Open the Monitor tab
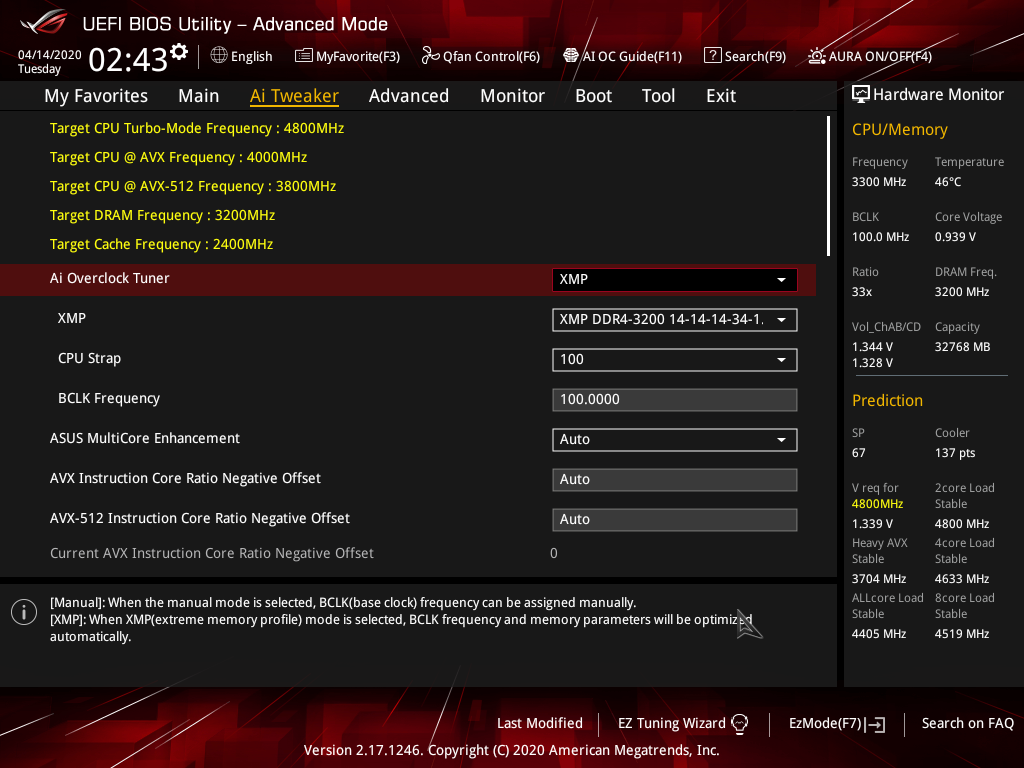Viewport: 1024px width, 768px height. coord(512,96)
